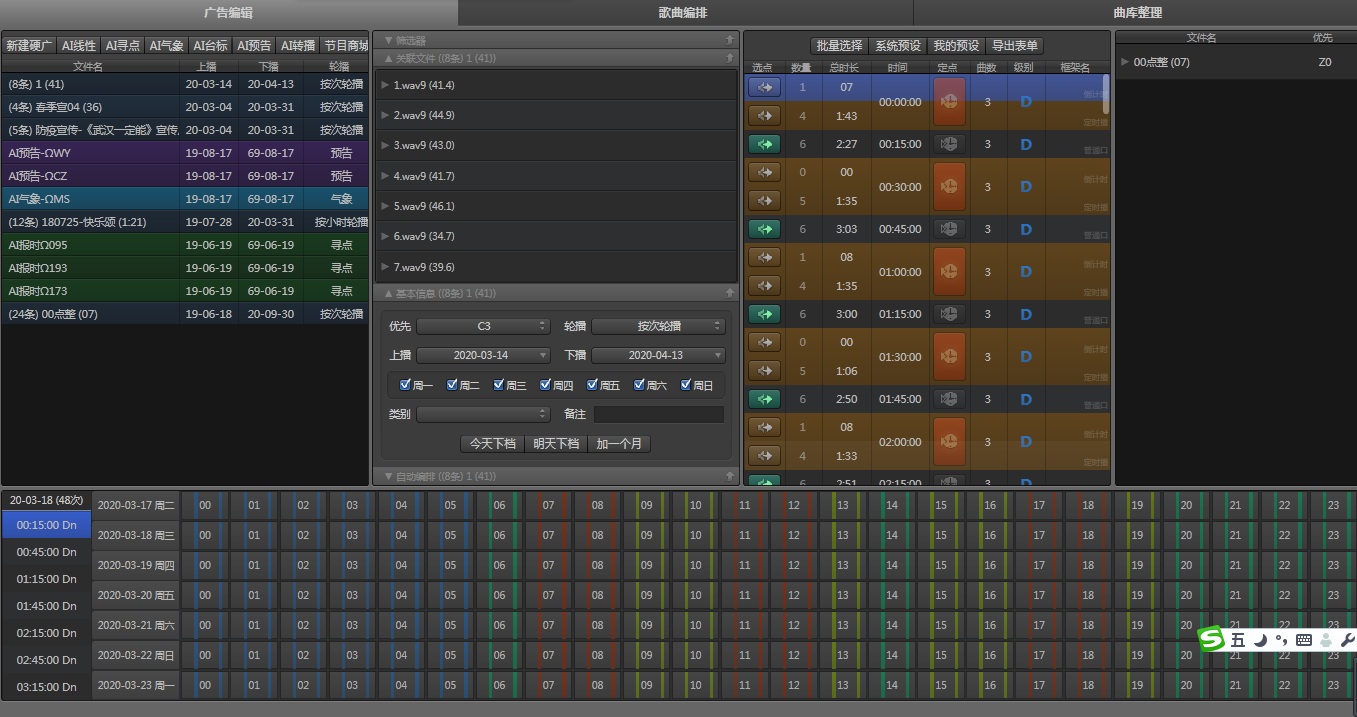This screenshot has height=717, width=1357.
Task: Switch to the 歌曲编排 tab
Action: click(x=685, y=13)
